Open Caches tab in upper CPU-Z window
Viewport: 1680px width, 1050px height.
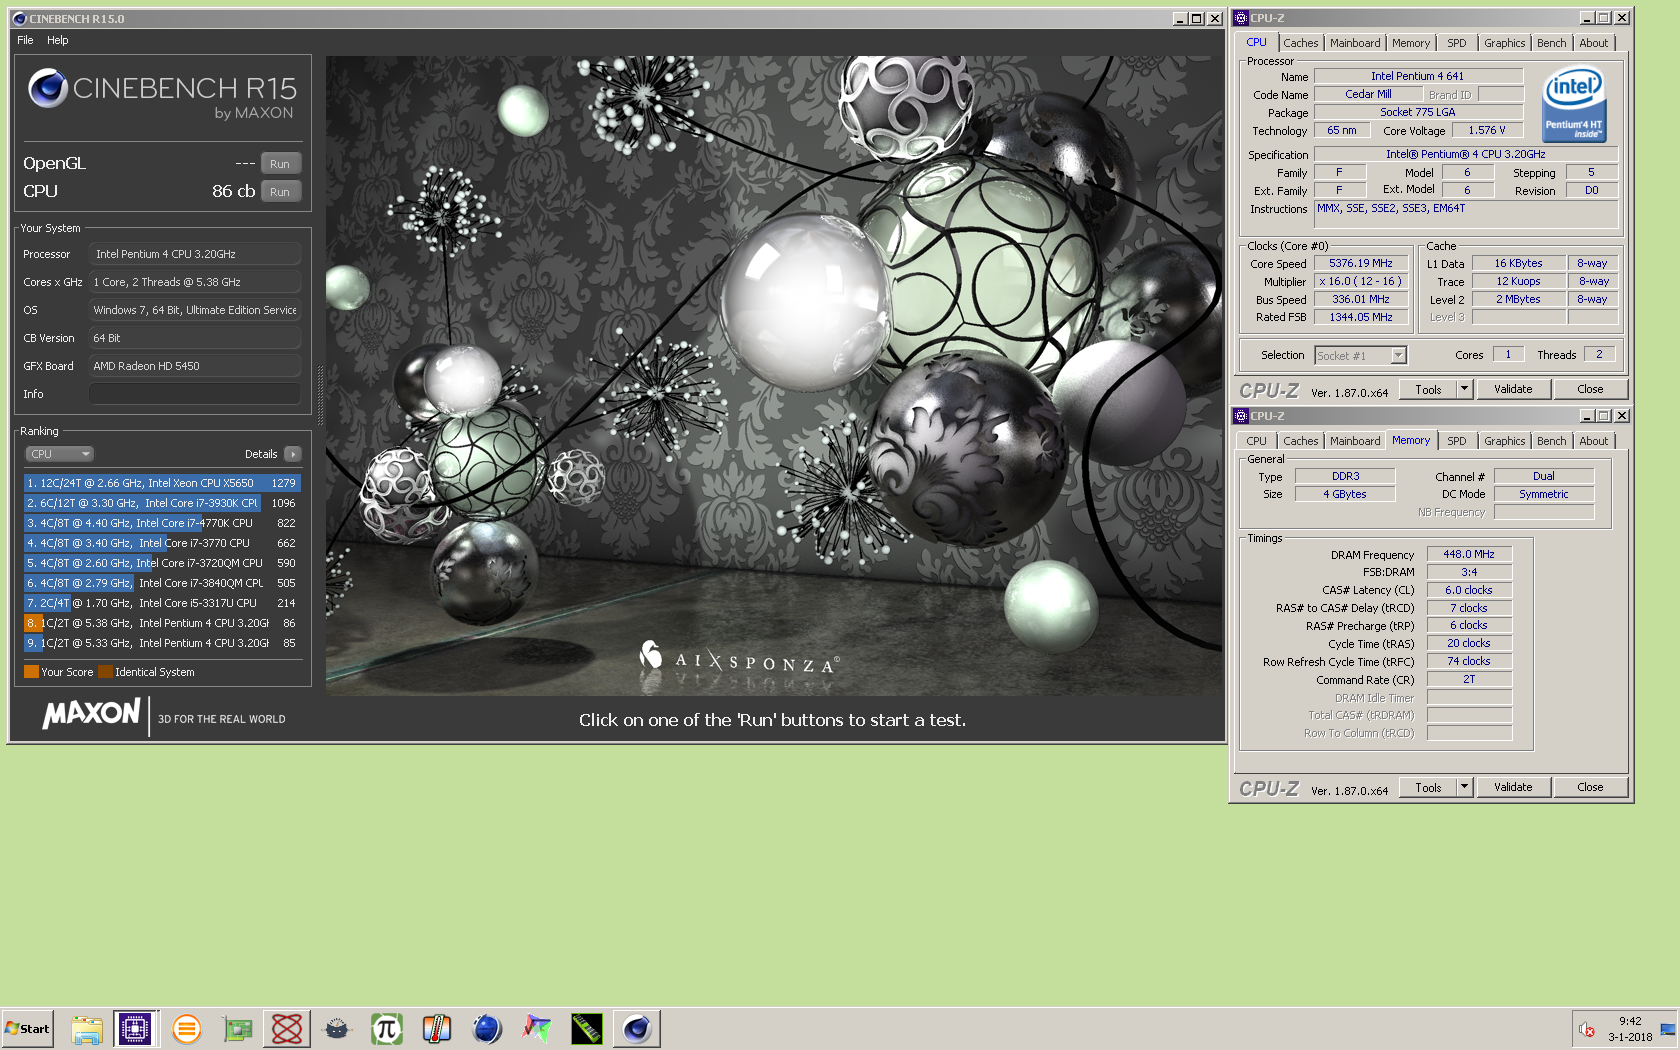[x=1300, y=43]
